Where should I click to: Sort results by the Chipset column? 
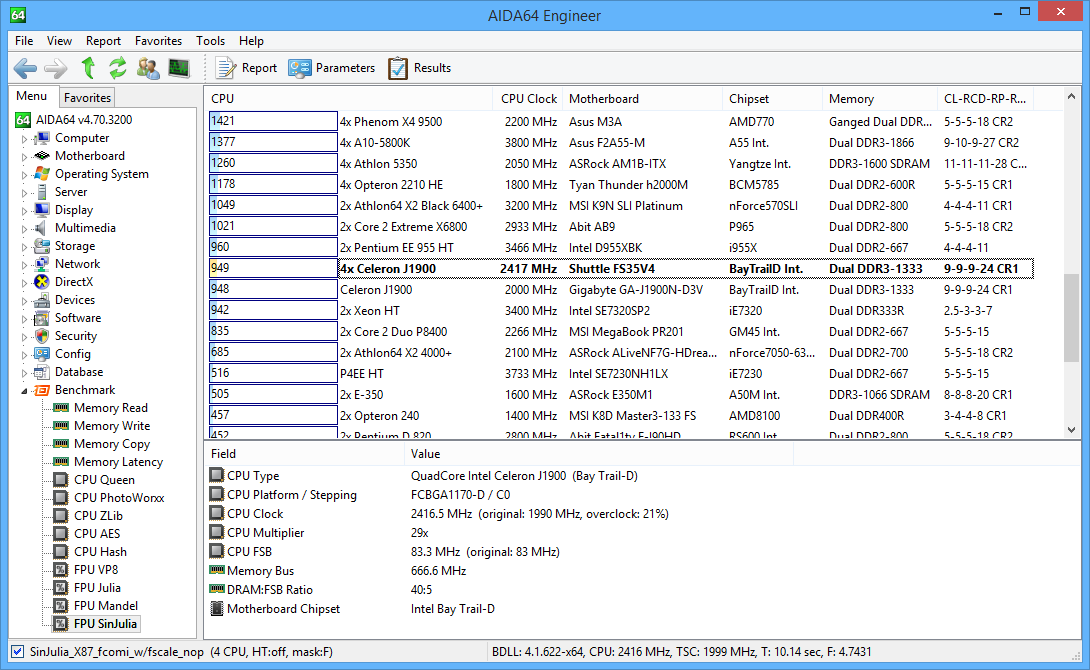click(772, 99)
